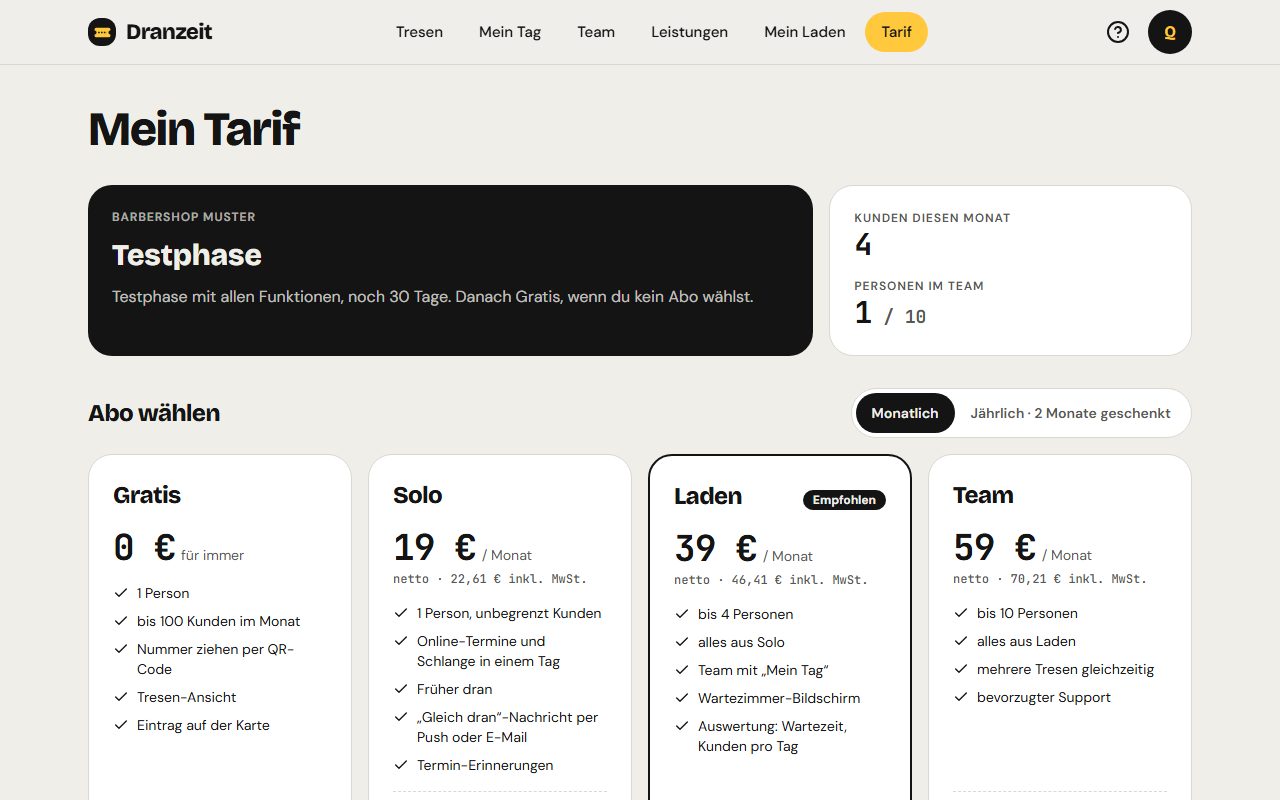
Task: Open Mein Laden in navigation
Action: 805,32
